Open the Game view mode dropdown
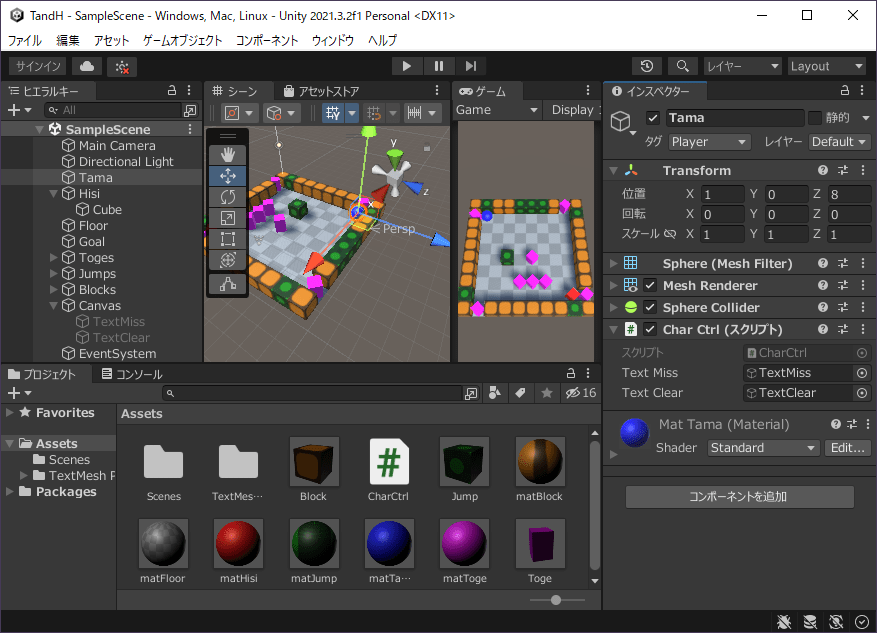This screenshot has height=633, width=877. [497, 110]
